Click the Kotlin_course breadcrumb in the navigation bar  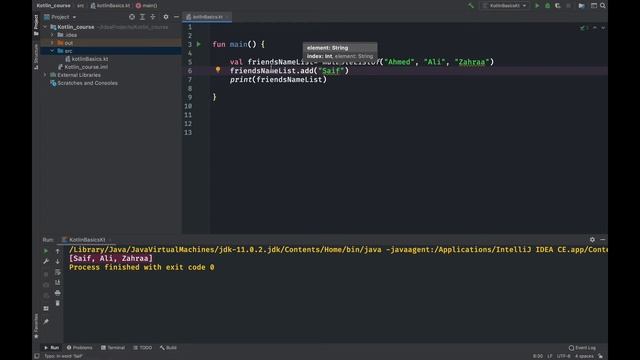pyautogui.click(x=53, y=6)
